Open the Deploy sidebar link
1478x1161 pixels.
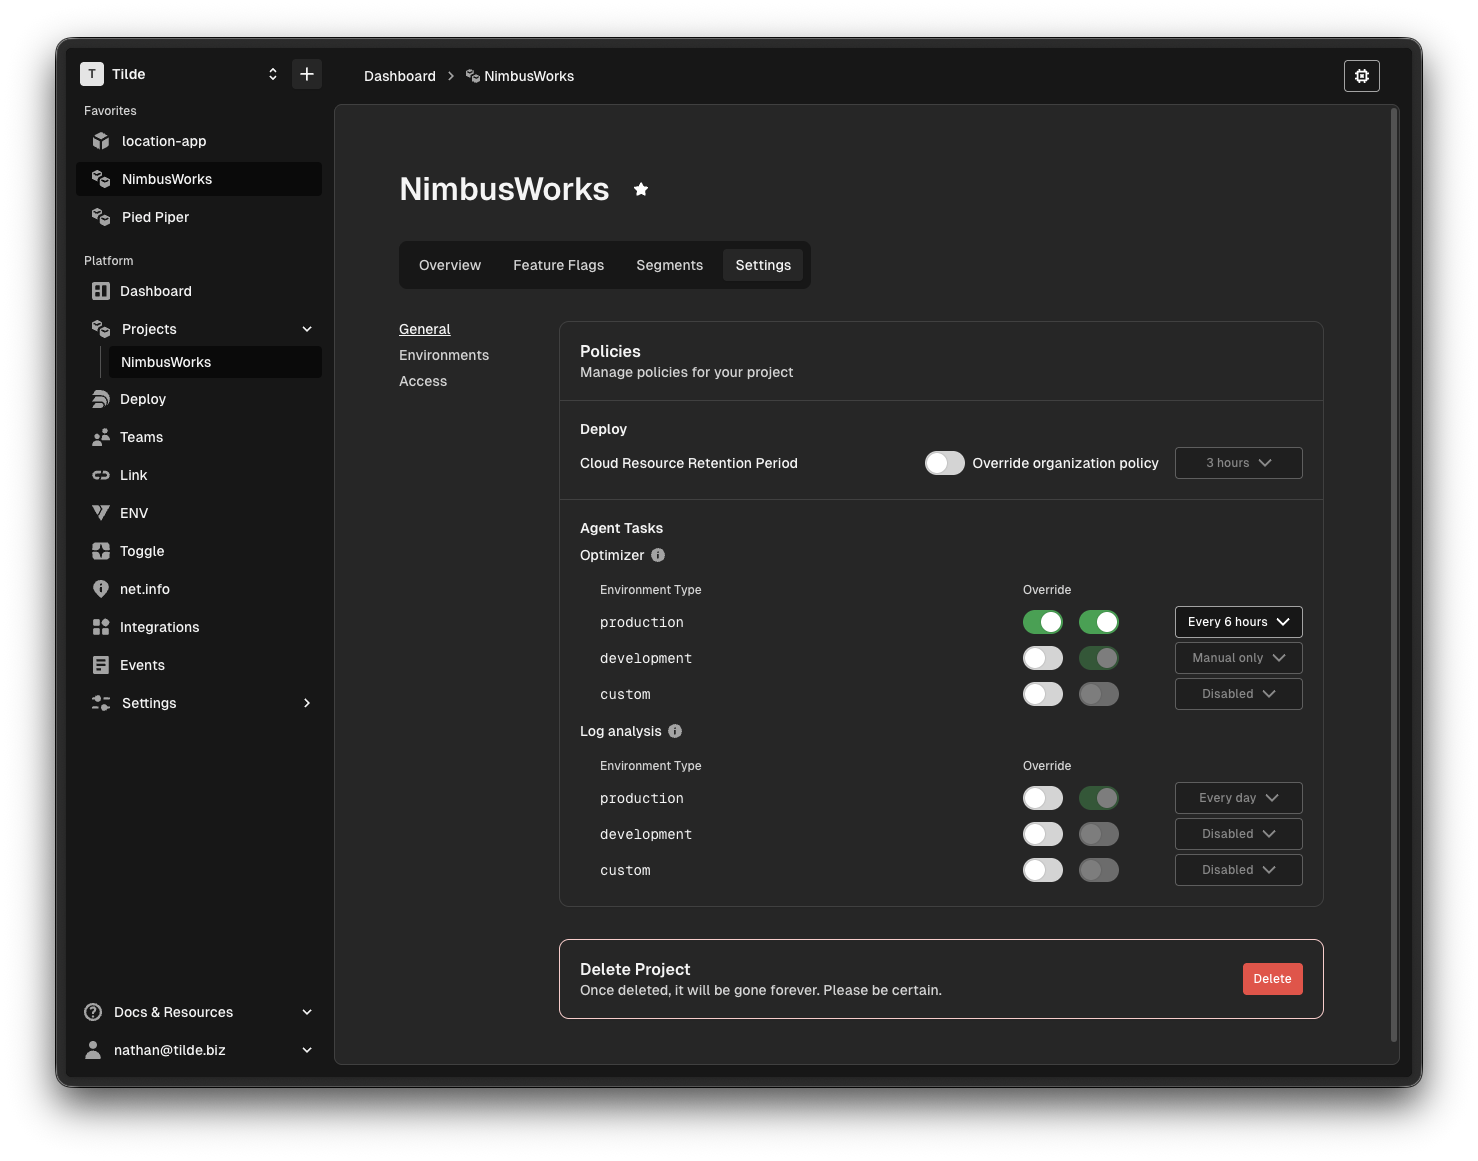(199, 399)
